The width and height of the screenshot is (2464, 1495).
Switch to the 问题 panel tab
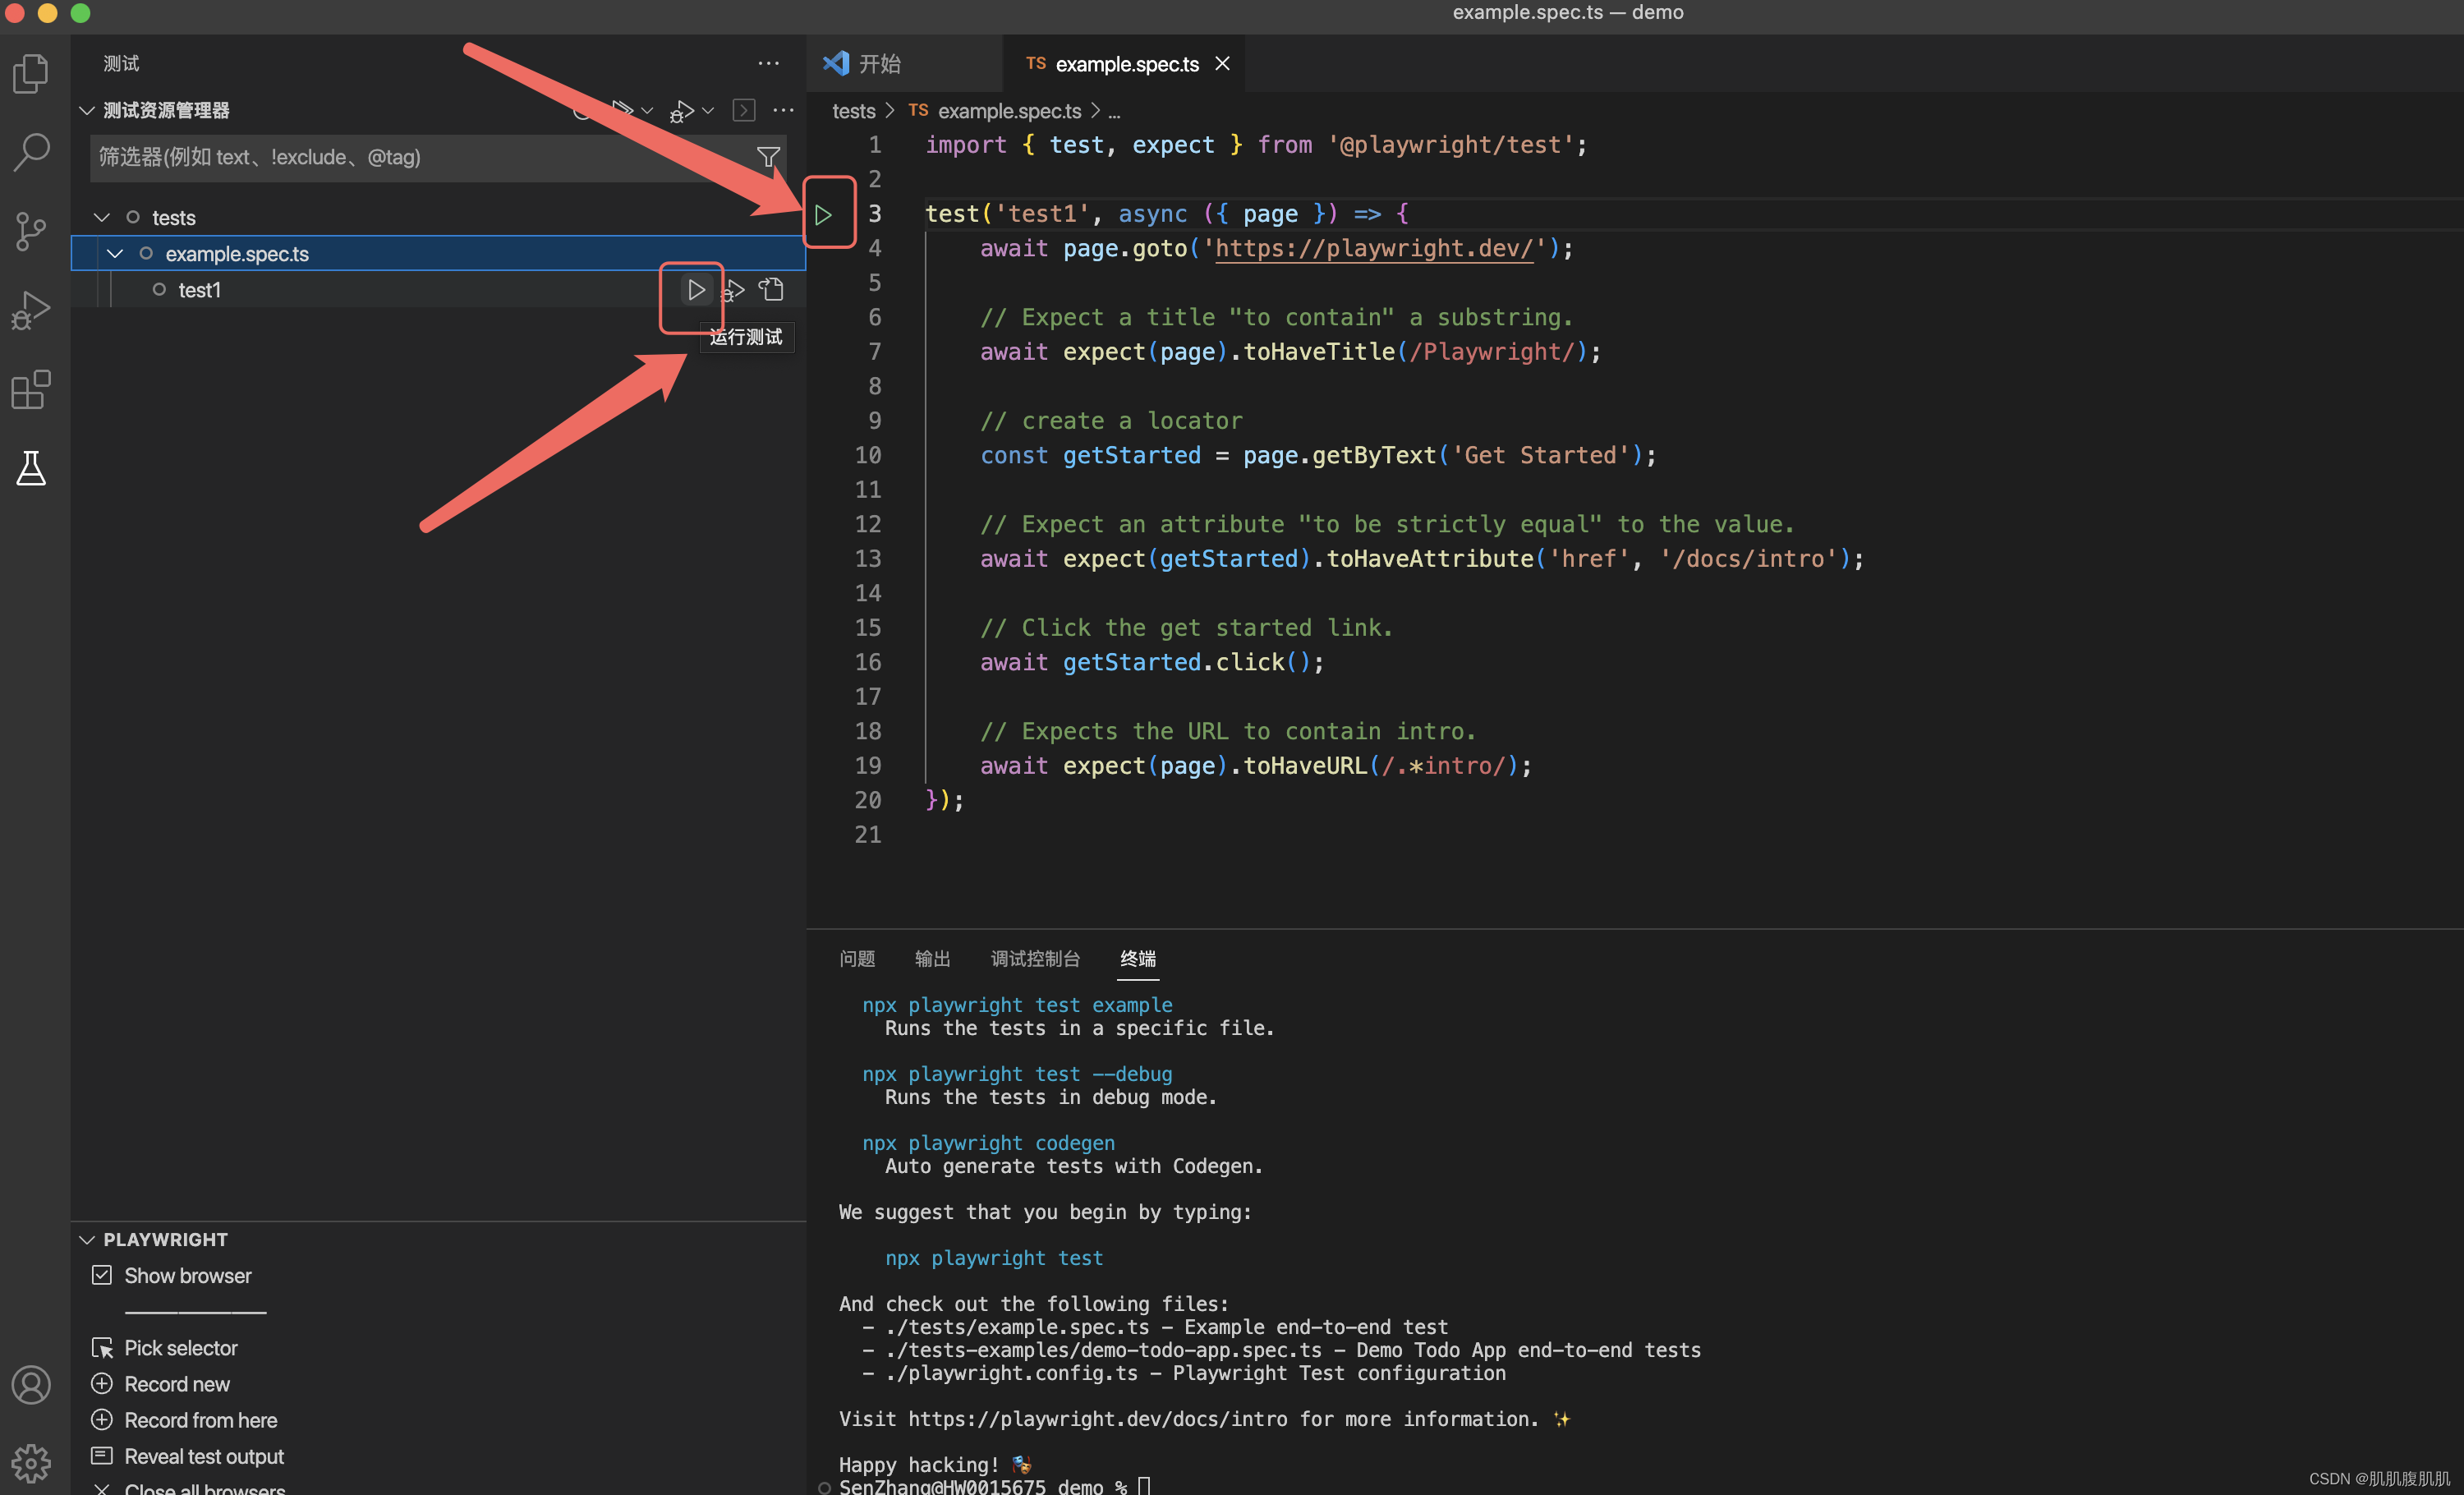(857, 959)
